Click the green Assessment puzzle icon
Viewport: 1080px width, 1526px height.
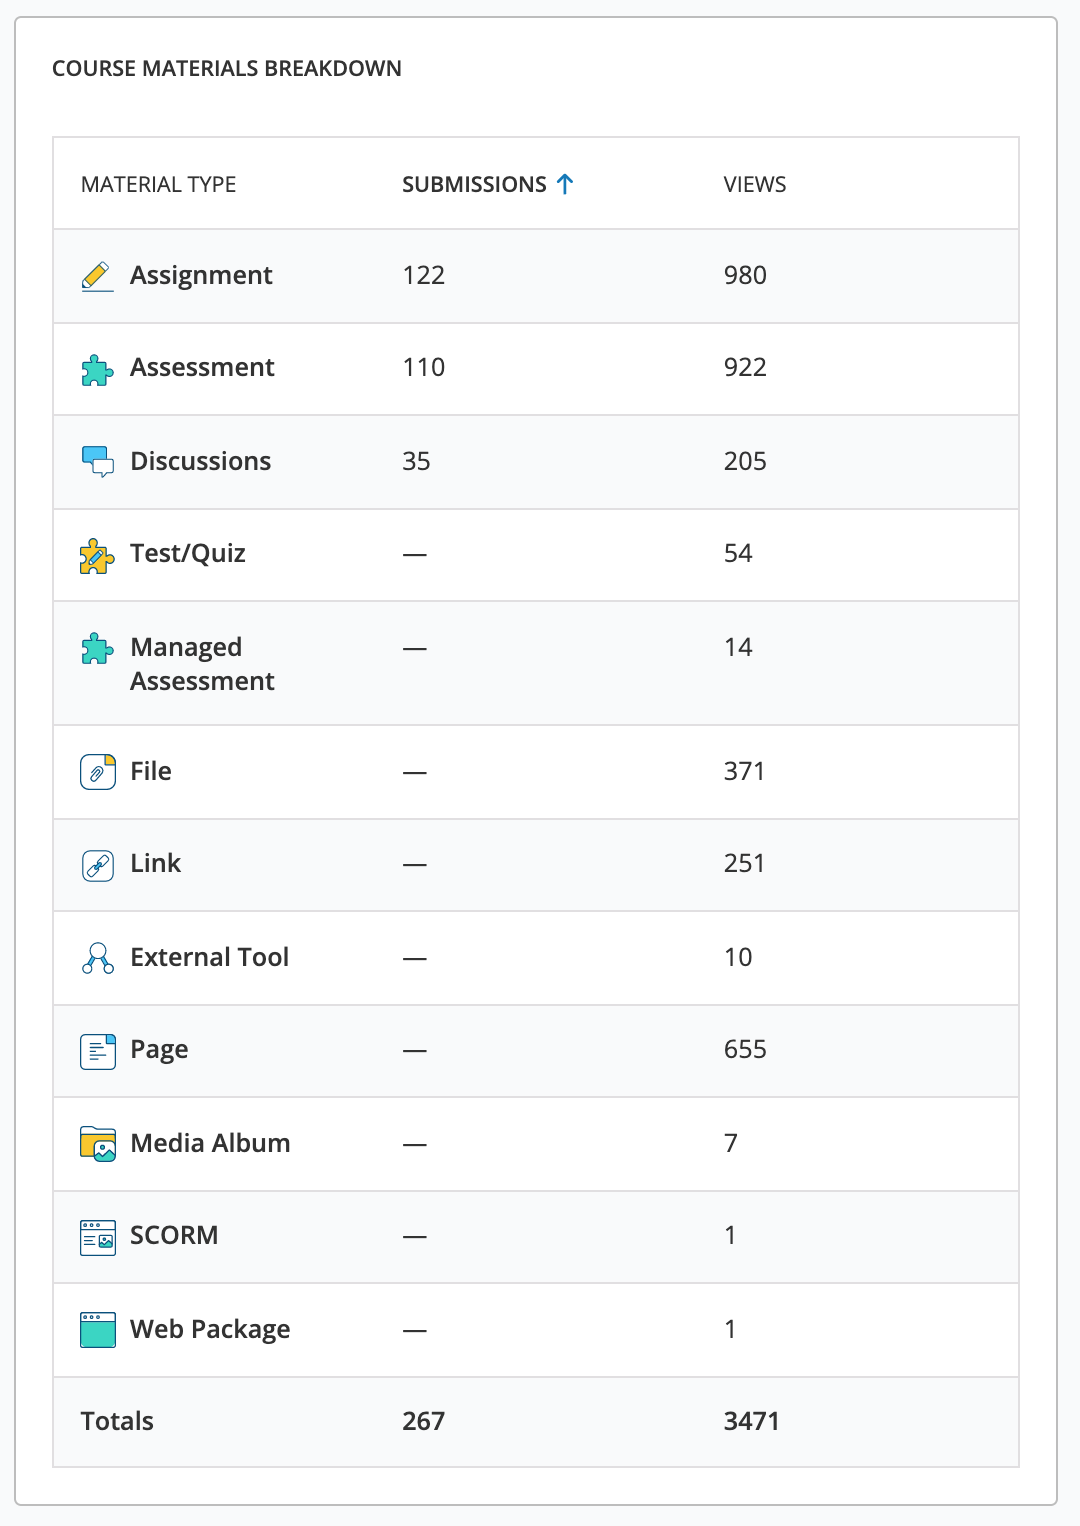pos(97,369)
